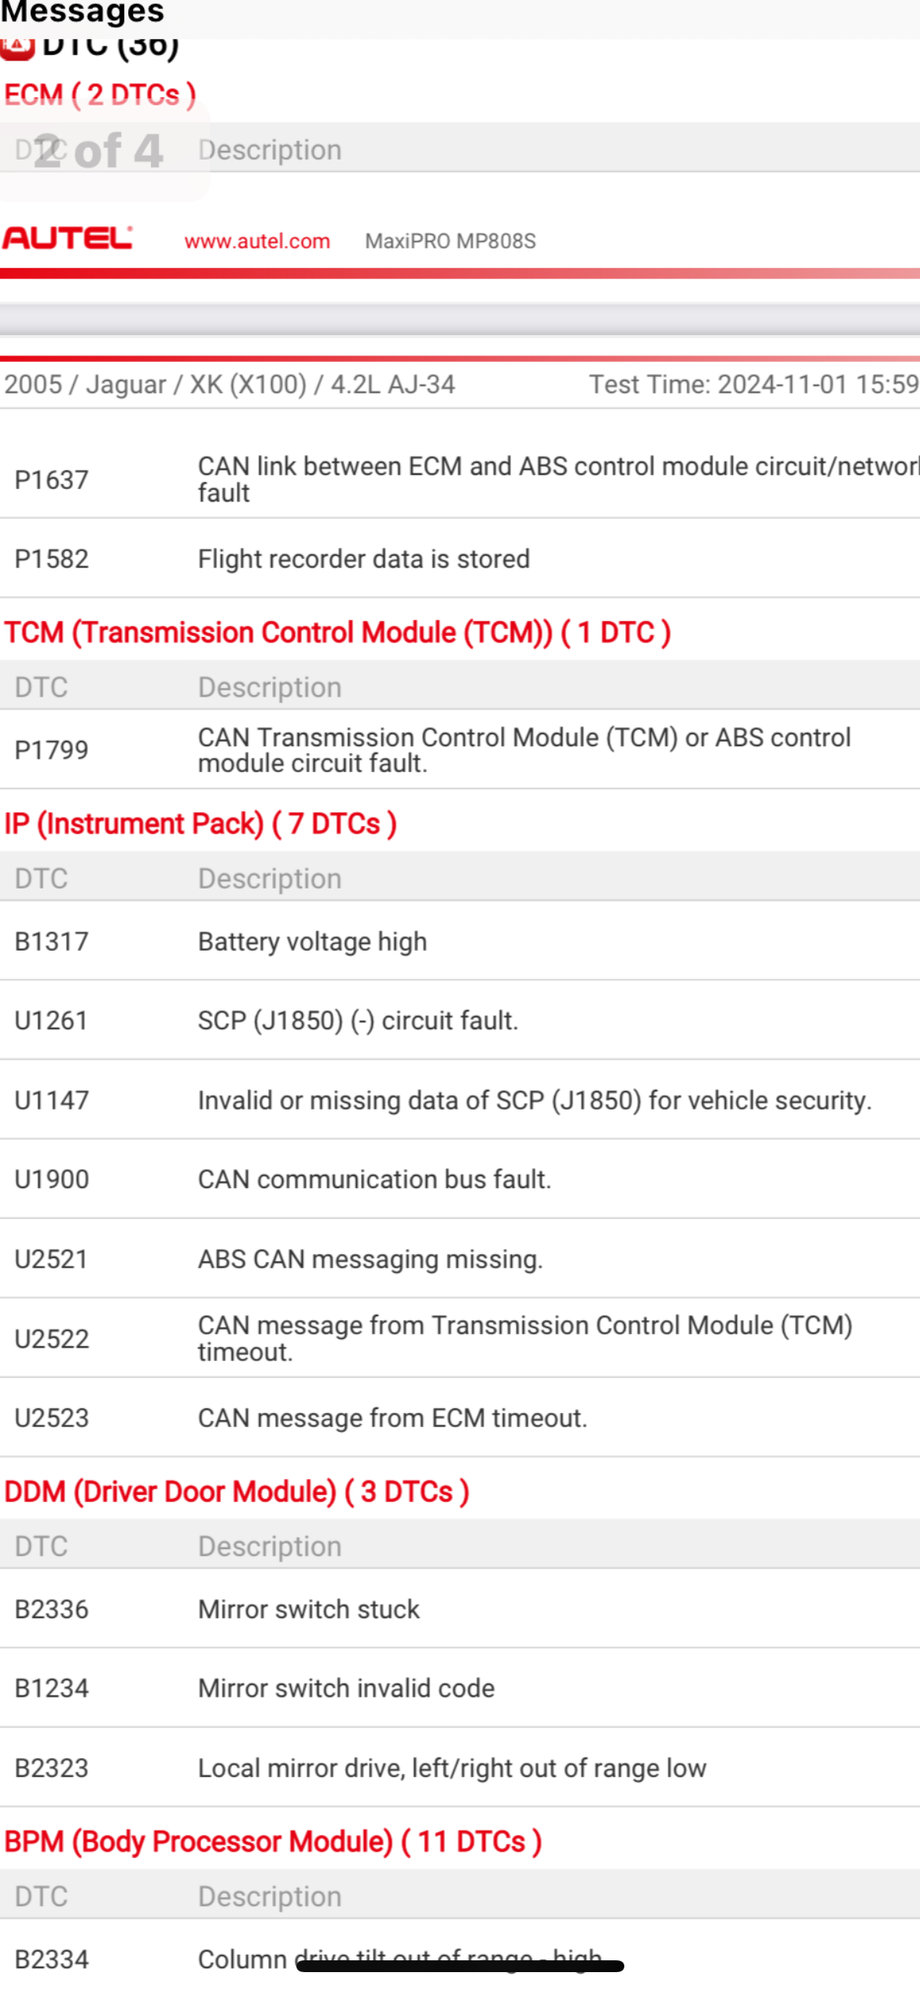Screen dimensions: 920x1991
Task: Collapse the IP Instrument Pack section
Action: (x=200, y=823)
